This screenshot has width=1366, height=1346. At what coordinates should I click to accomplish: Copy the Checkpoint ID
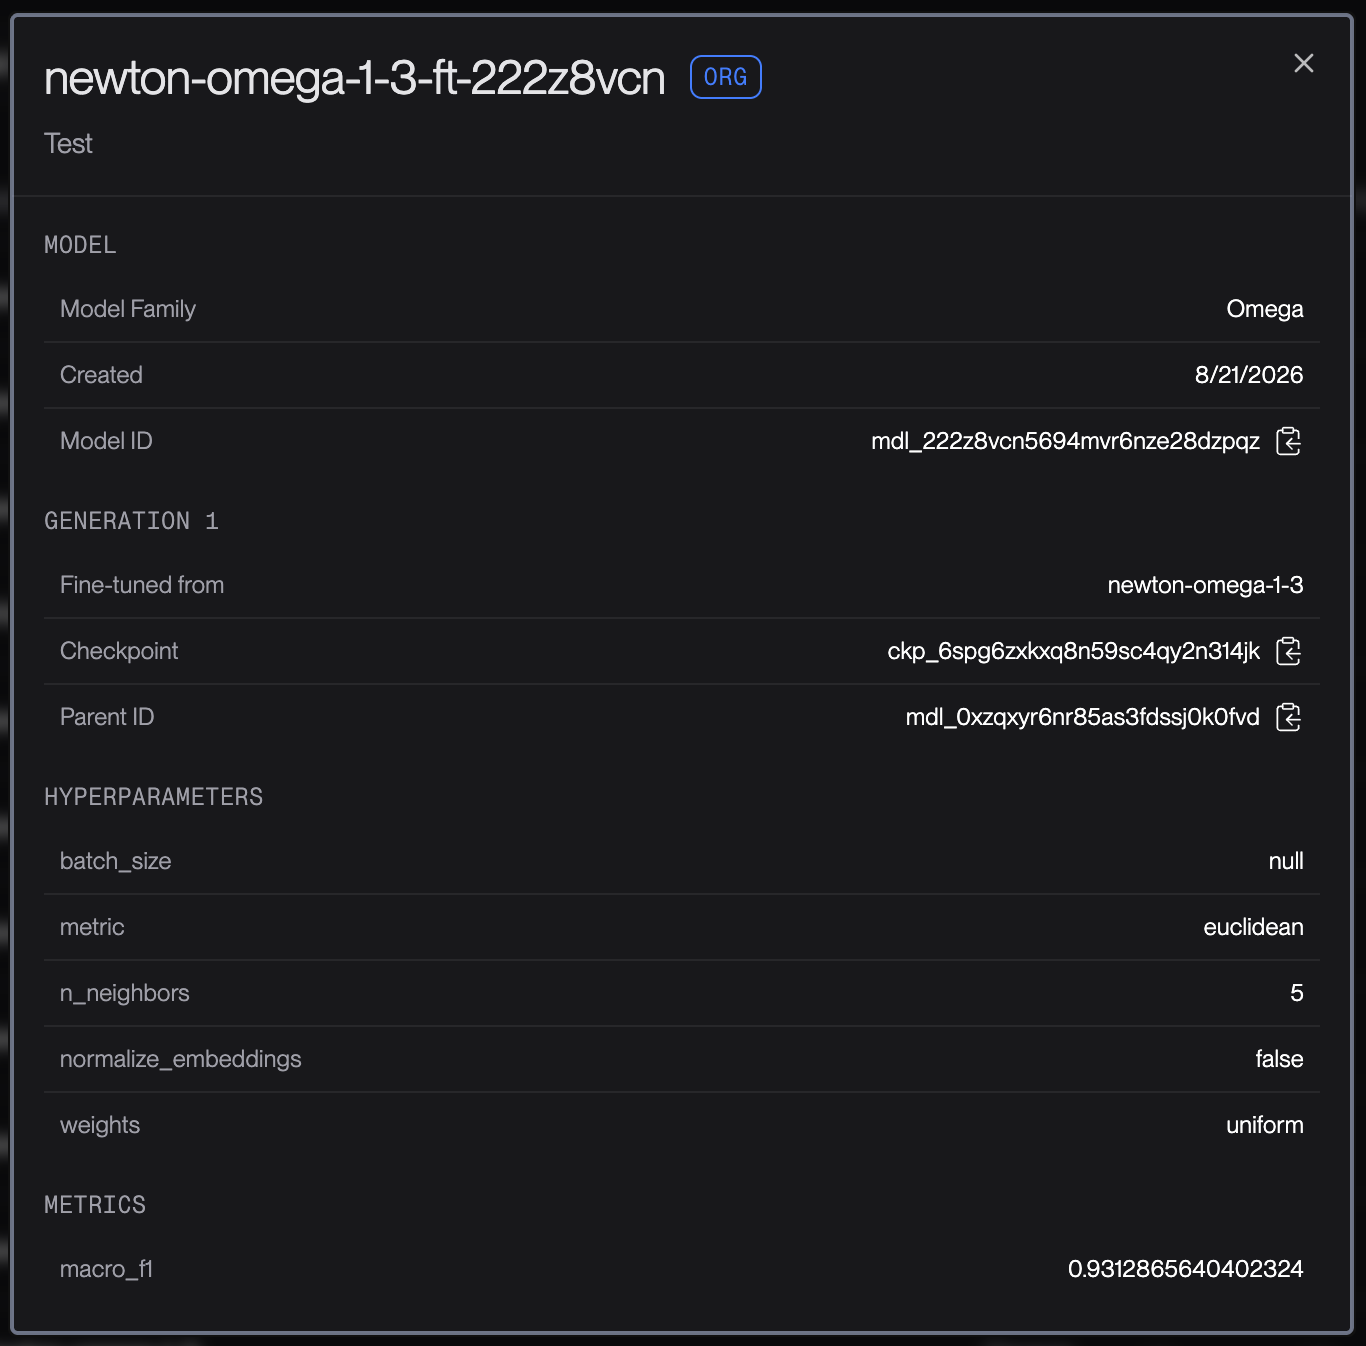pyautogui.click(x=1289, y=651)
